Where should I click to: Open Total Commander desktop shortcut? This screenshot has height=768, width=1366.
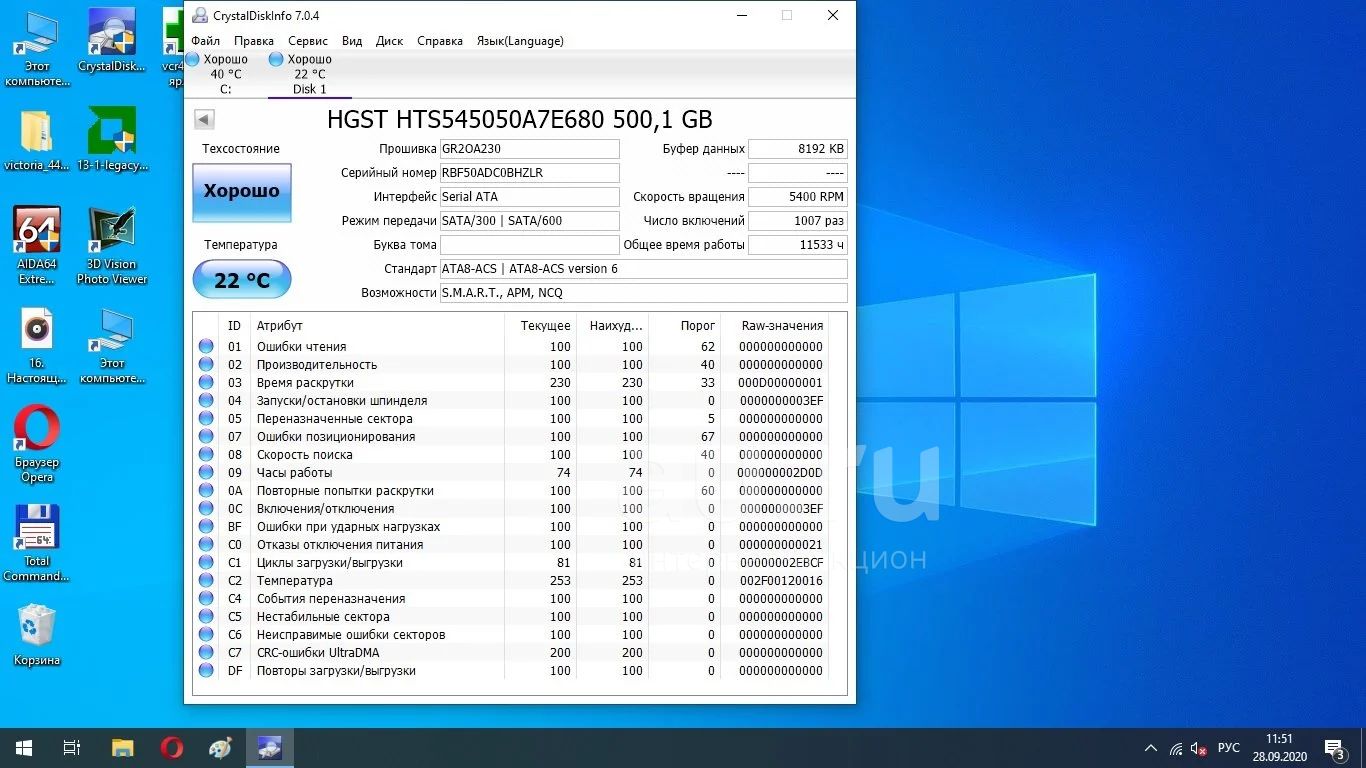coord(37,543)
